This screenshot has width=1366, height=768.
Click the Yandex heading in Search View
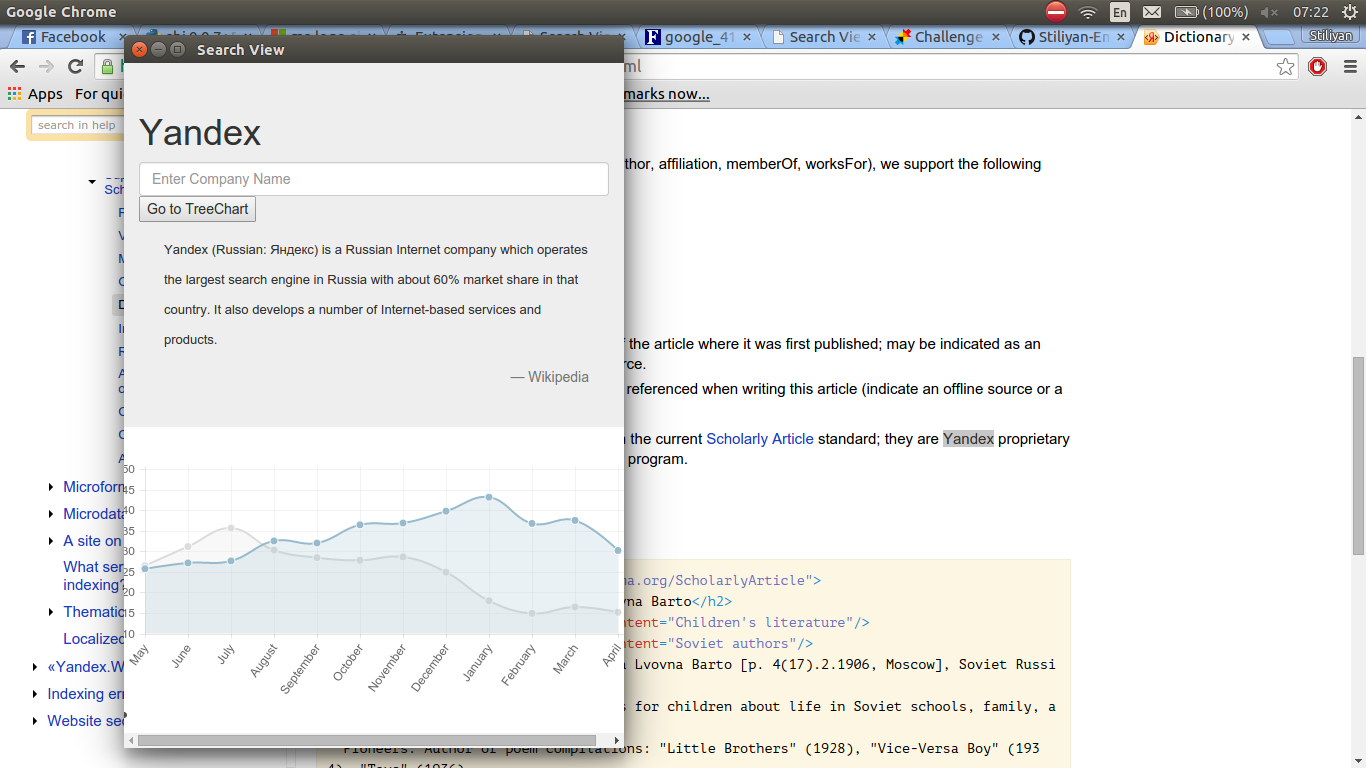coord(200,133)
